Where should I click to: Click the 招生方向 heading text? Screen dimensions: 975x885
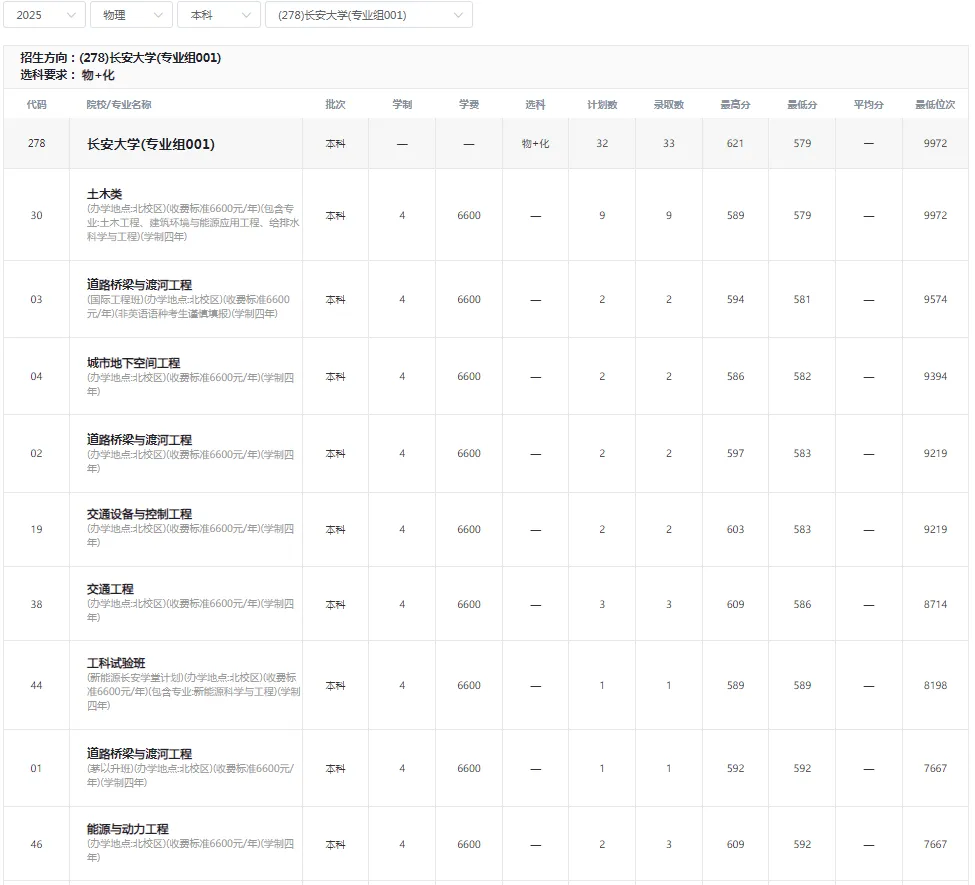[x=121, y=58]
